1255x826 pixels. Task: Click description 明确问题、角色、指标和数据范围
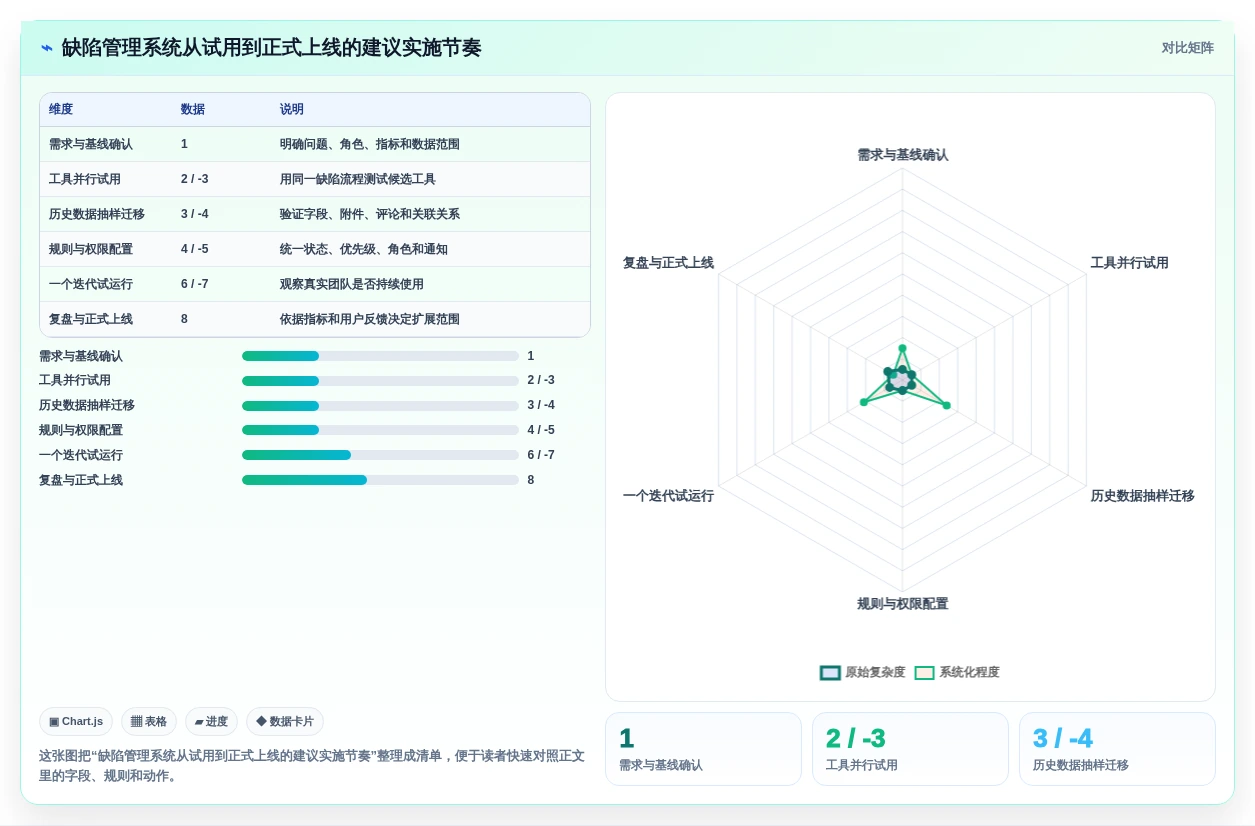[x=370, y=144]
